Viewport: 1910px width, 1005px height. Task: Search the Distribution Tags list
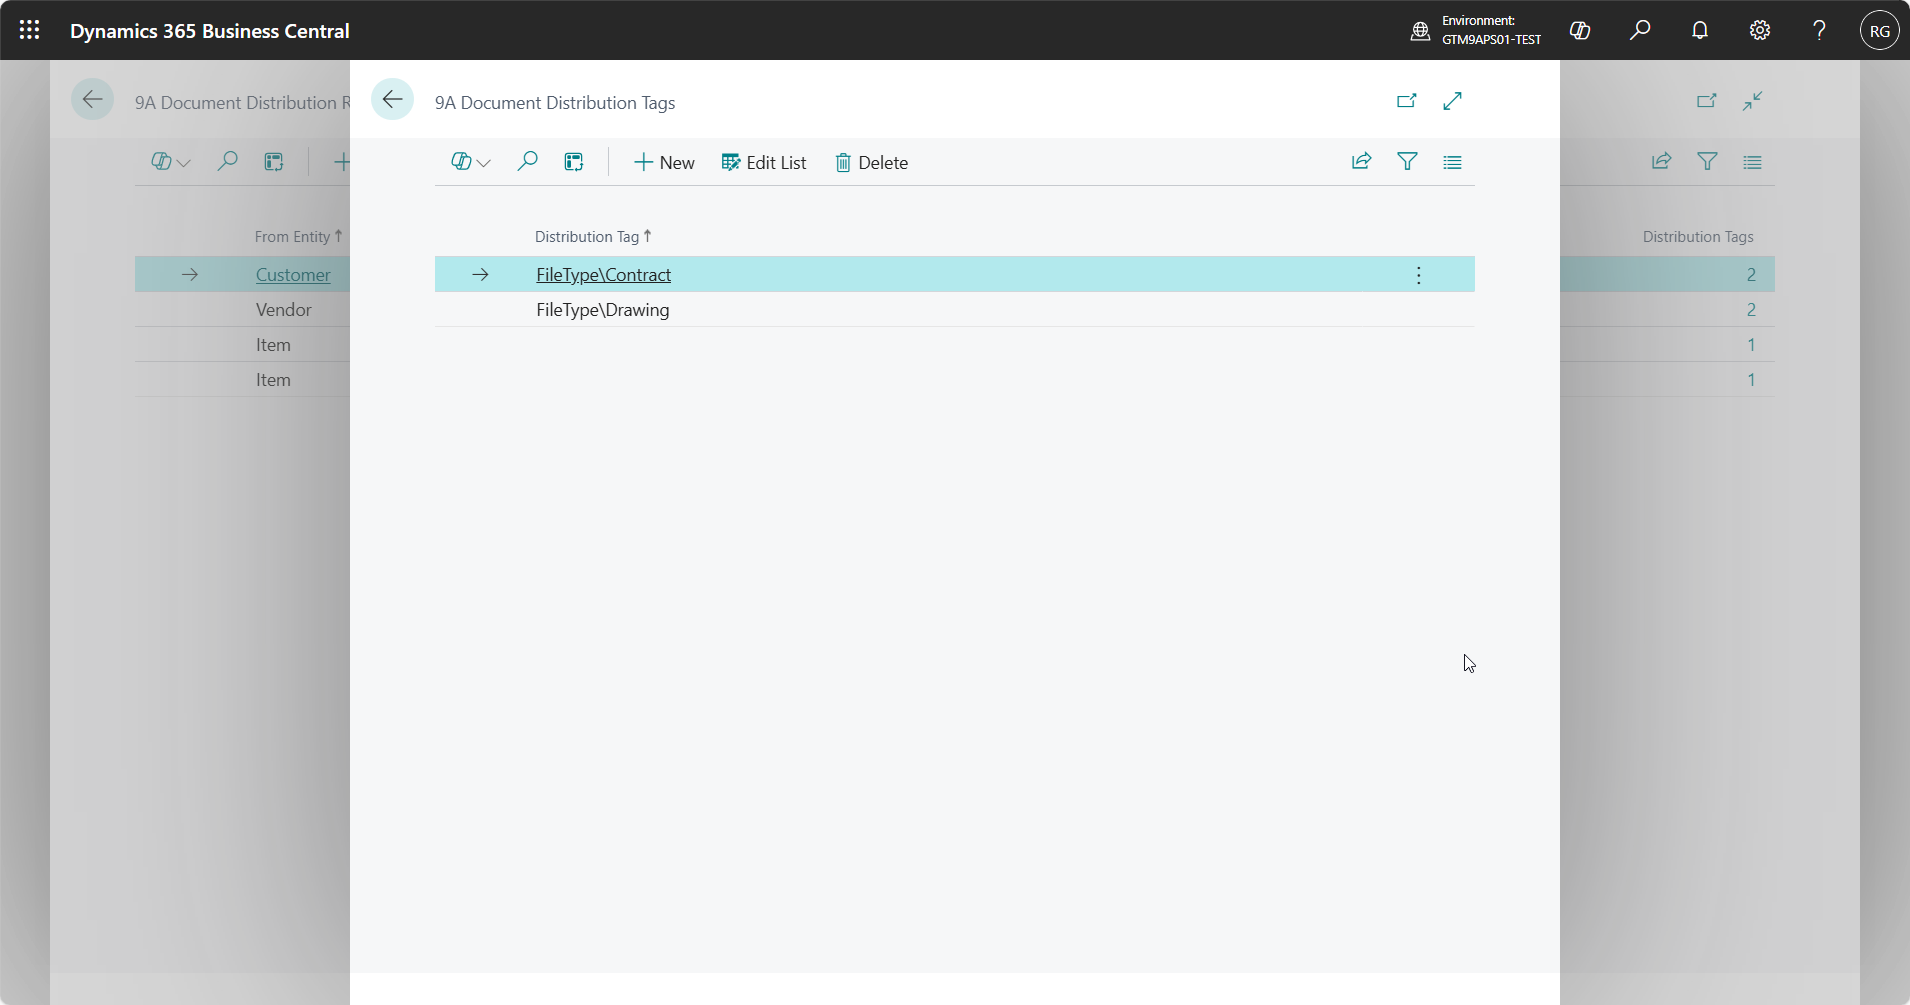[527, 162]
